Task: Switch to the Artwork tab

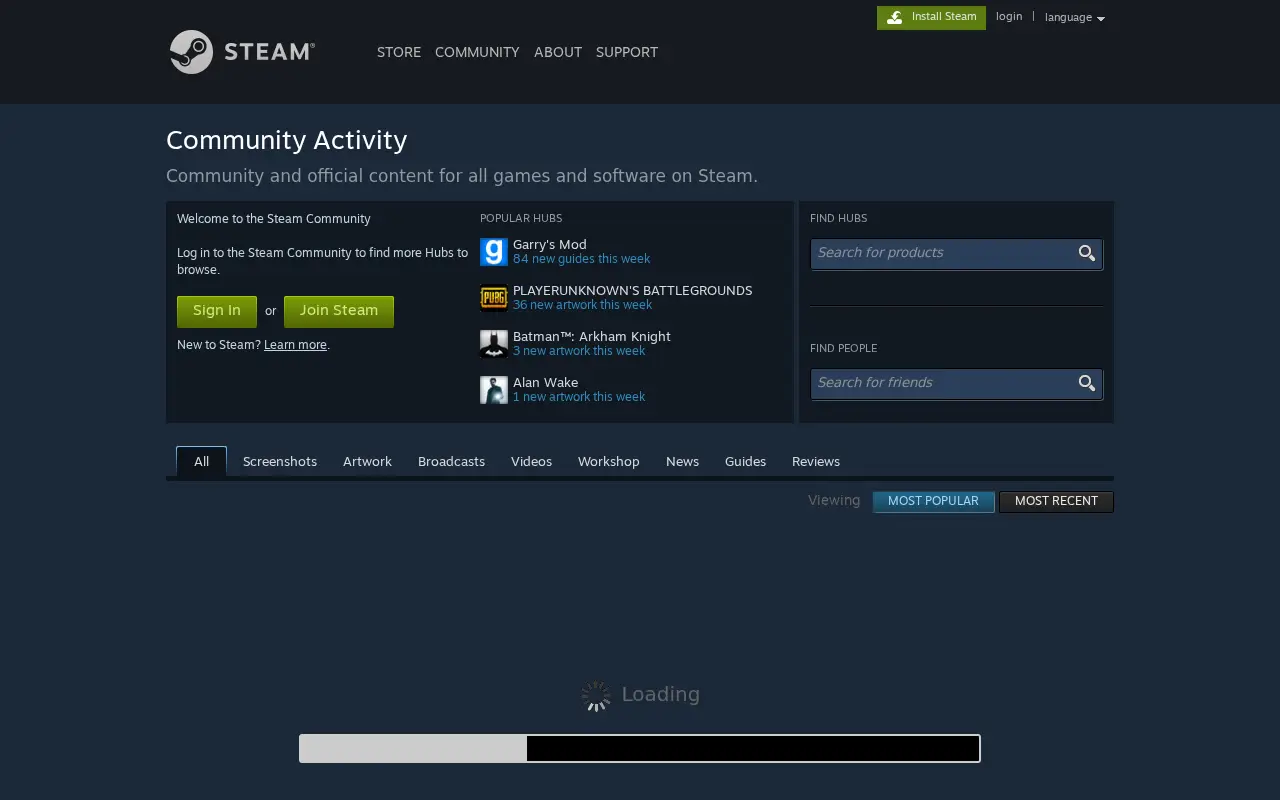Action: pos(367,461)
